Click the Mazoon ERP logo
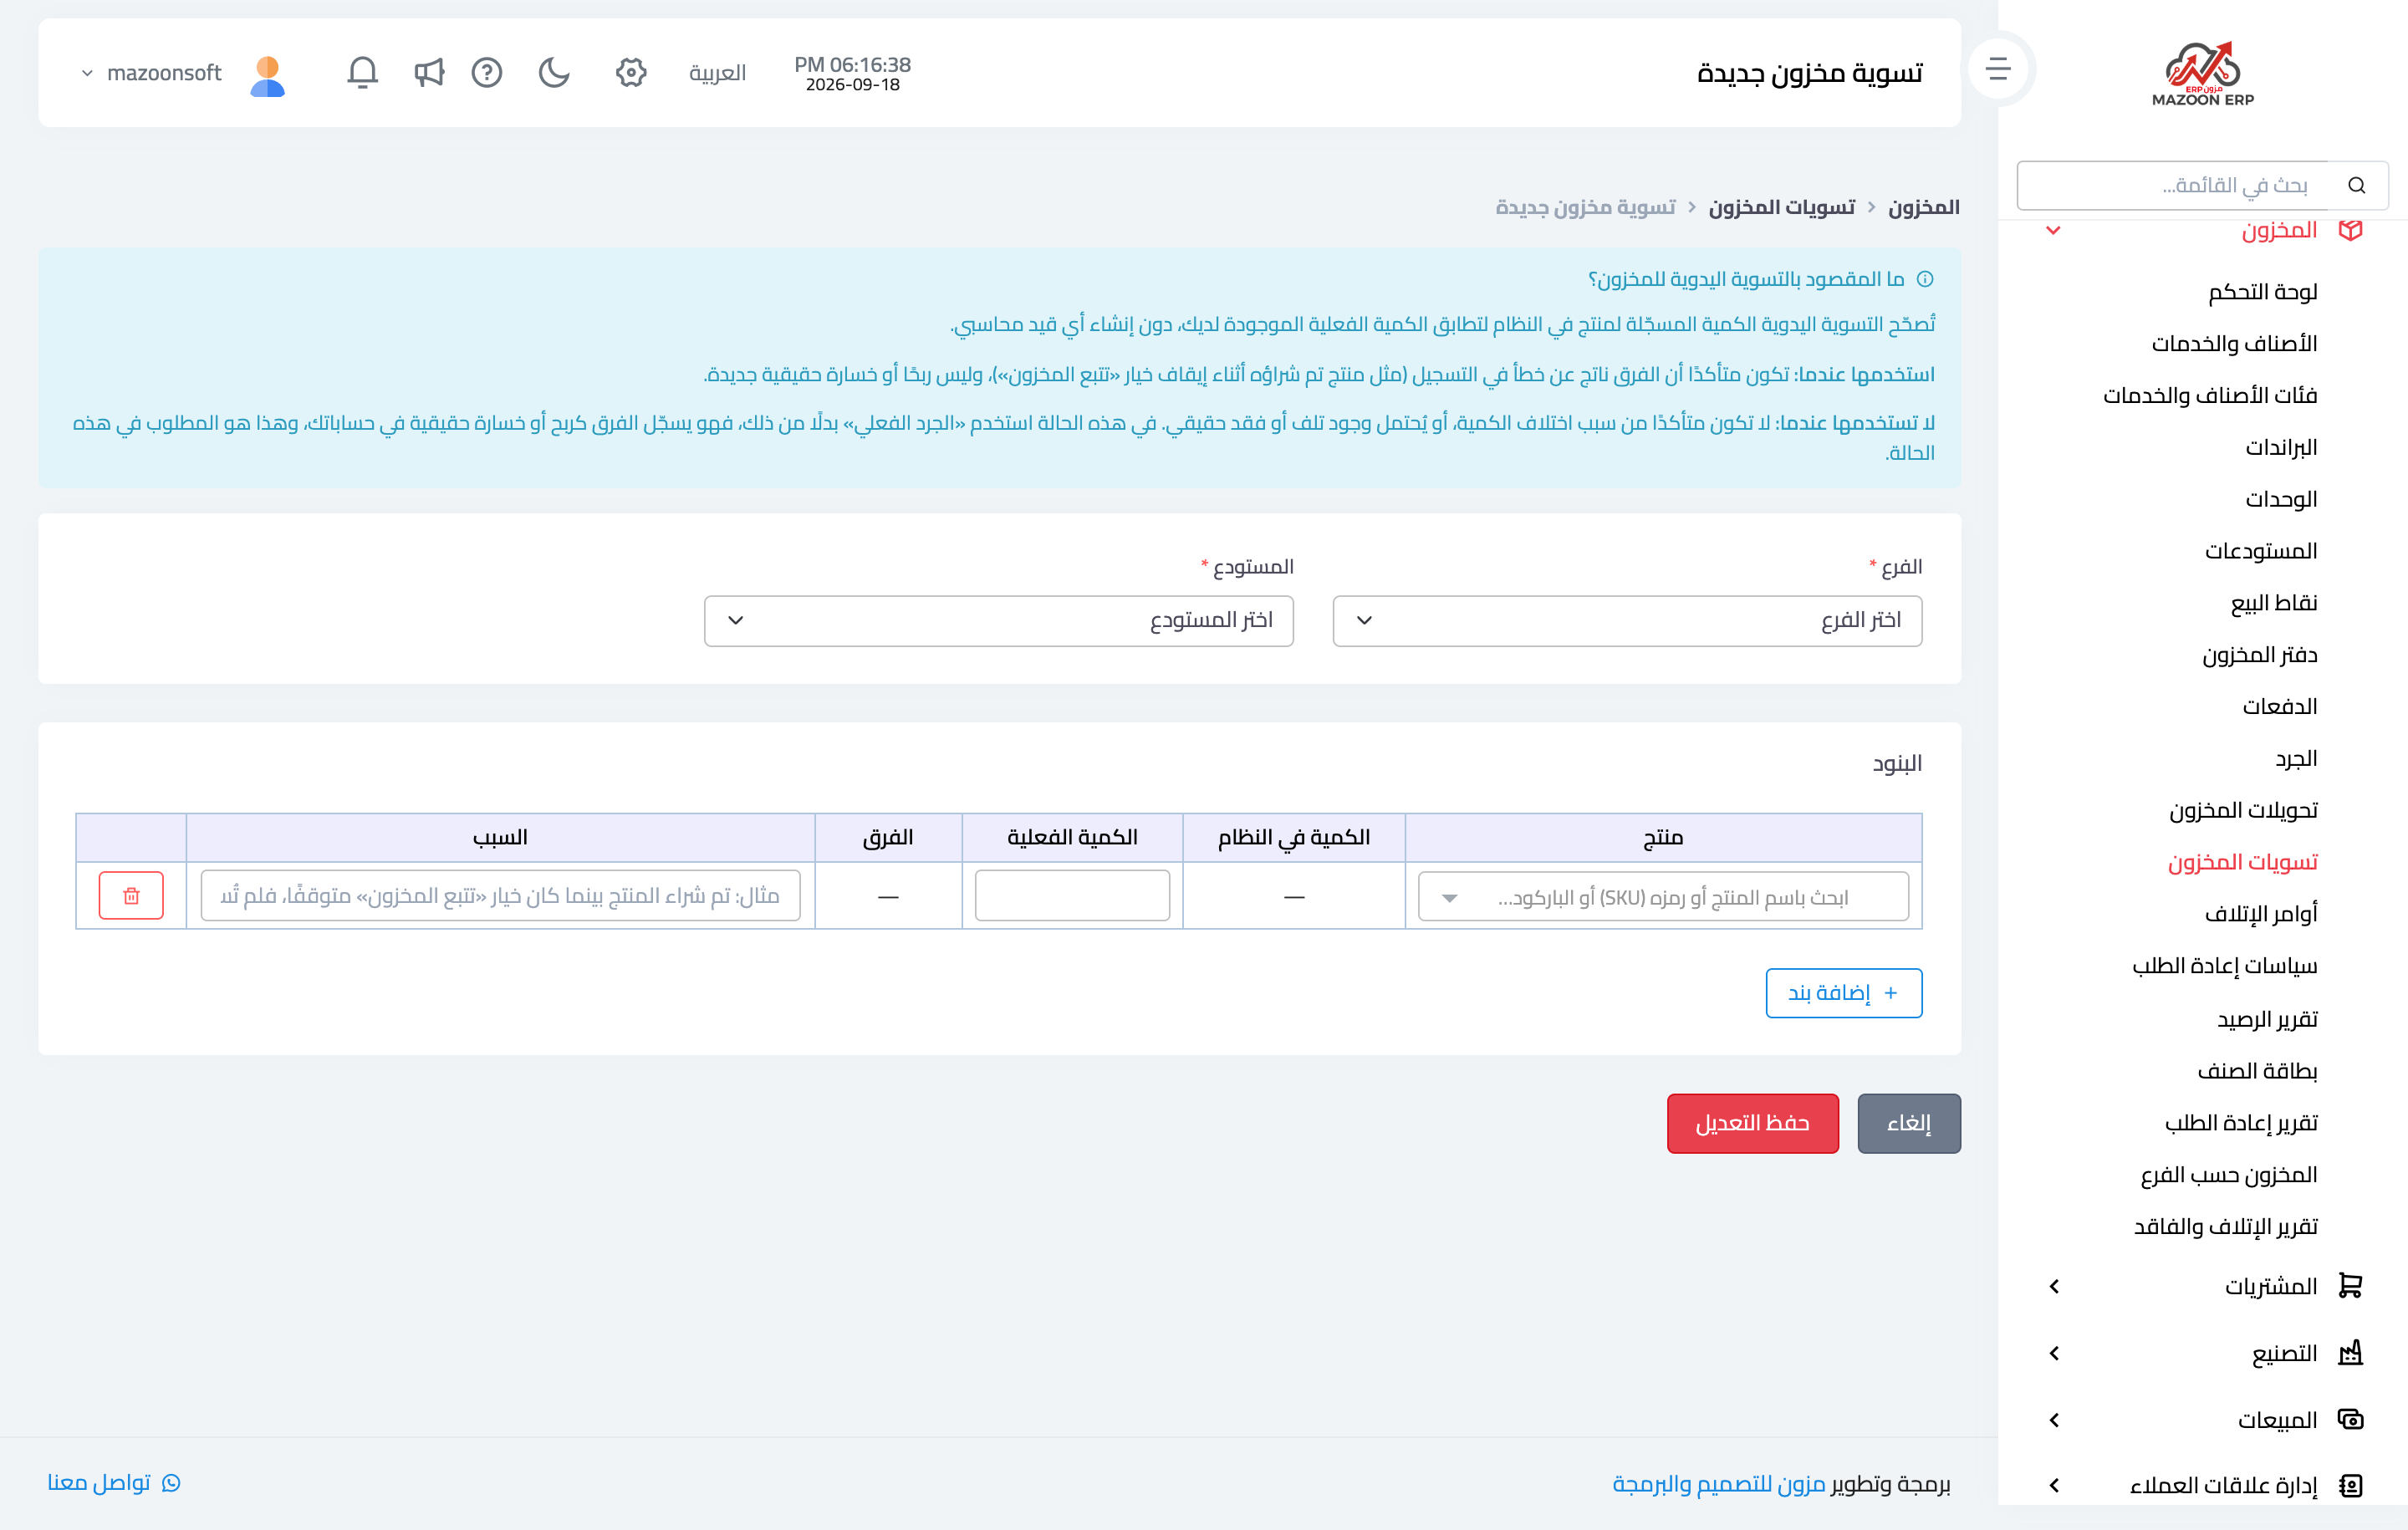This screenshot has height=1530, width=2408. pos(2203,73)
